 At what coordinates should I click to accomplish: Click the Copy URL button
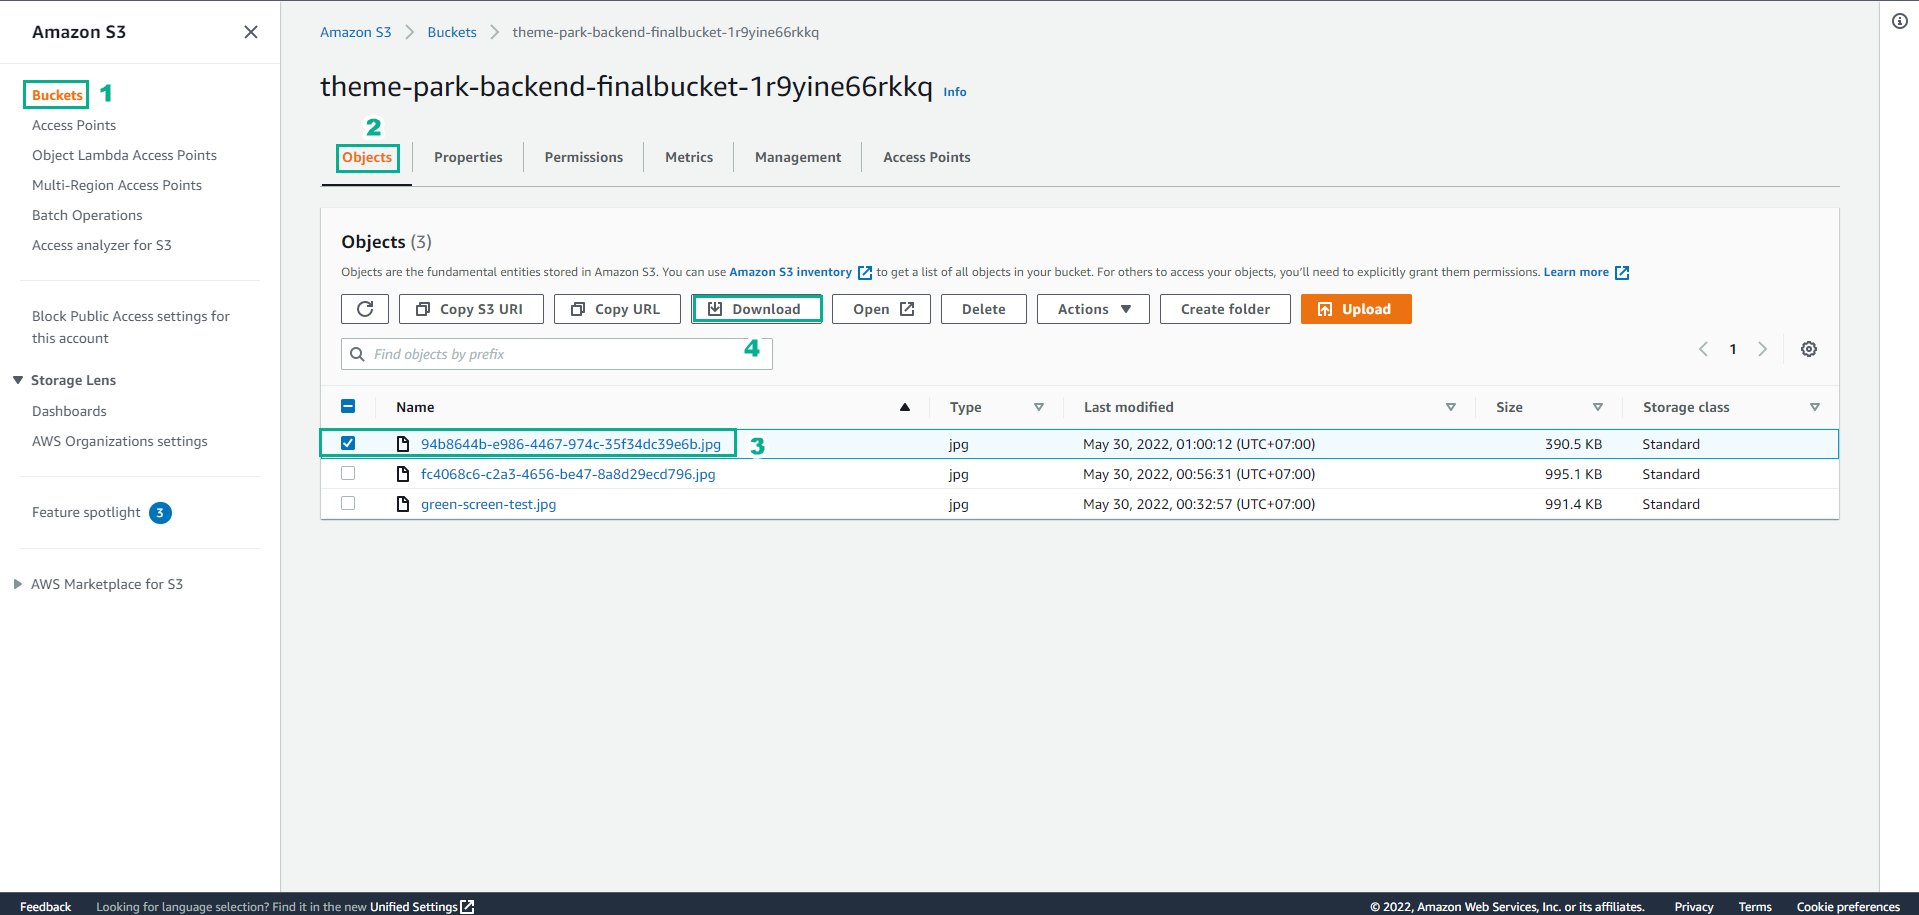(x=617, y=309)
